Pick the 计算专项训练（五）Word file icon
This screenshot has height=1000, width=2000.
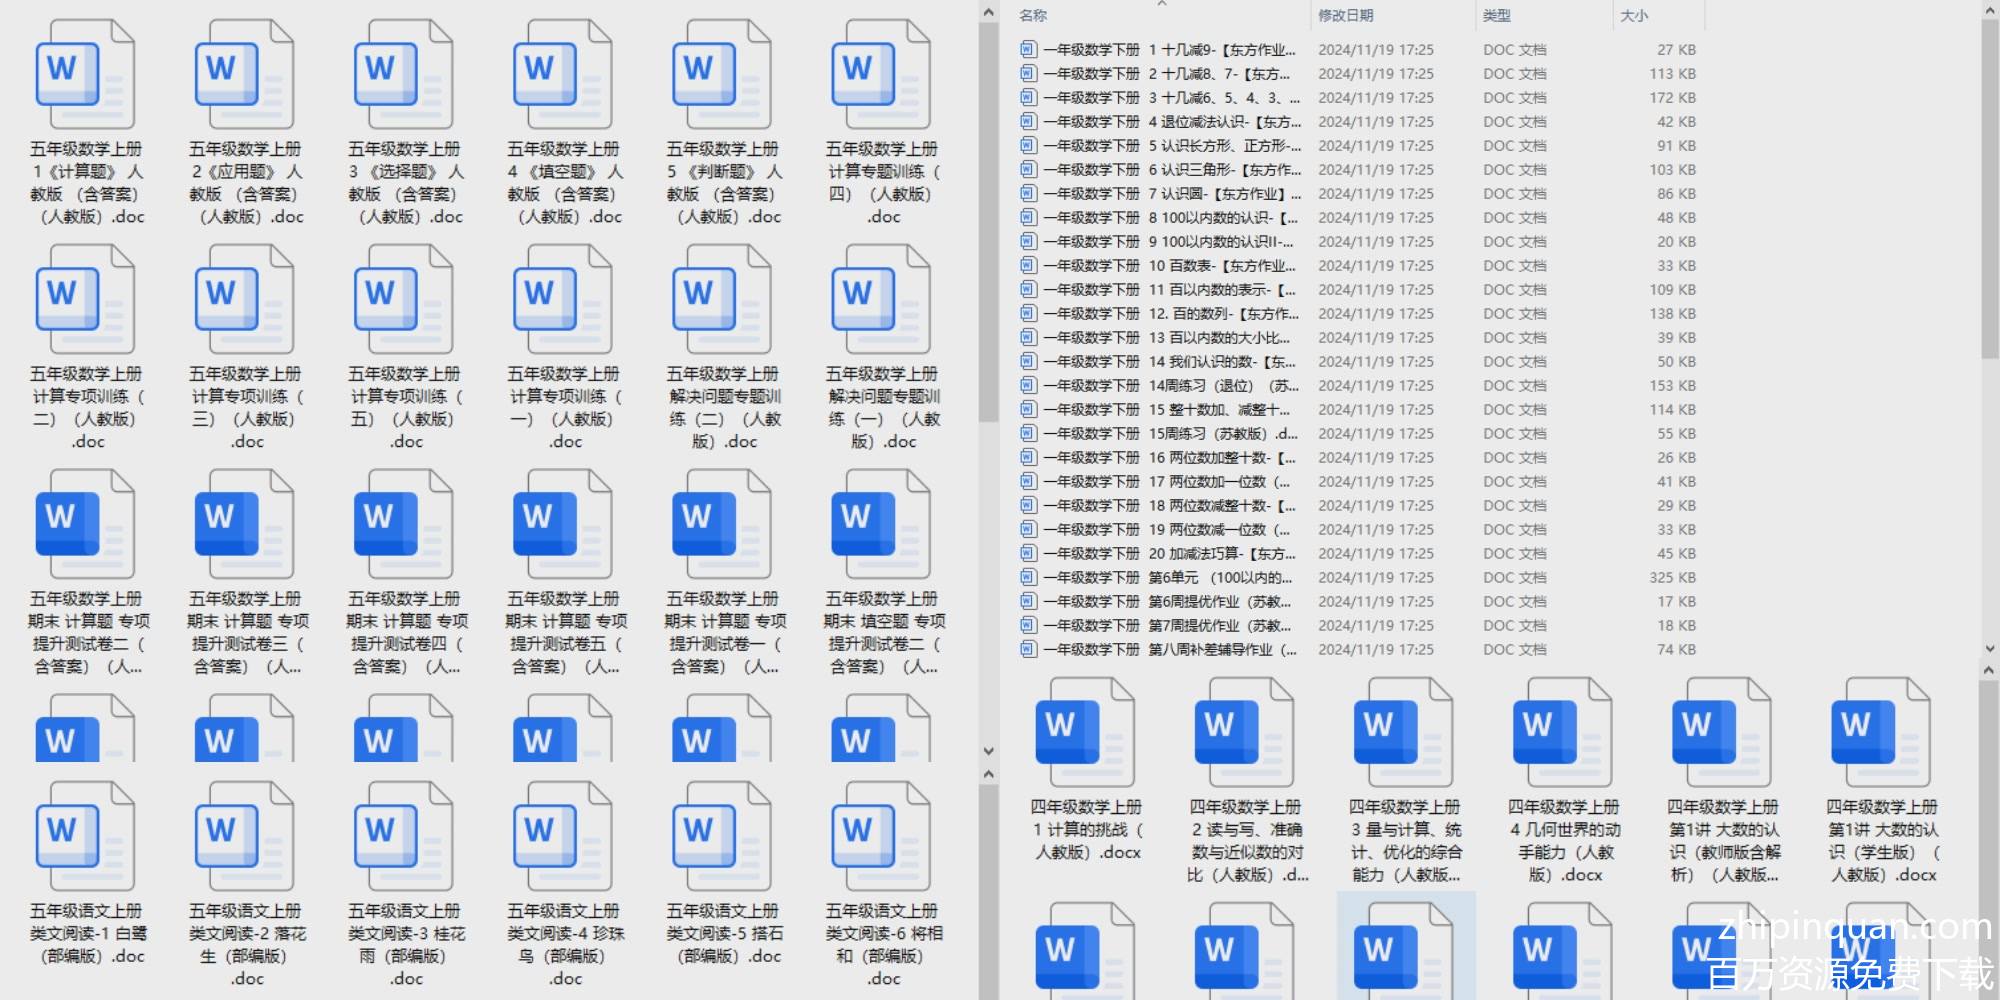(x=403, y=300)
